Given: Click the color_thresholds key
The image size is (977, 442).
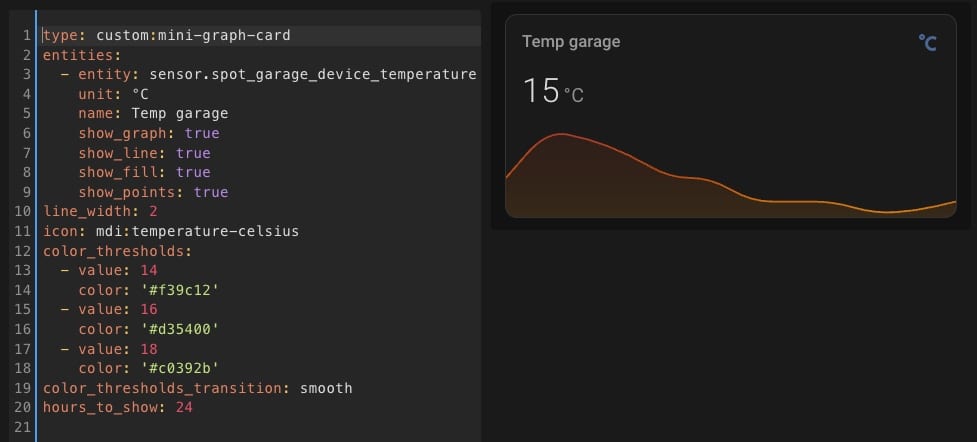Looking at the screenshot, I should click(x=113, y=251).
